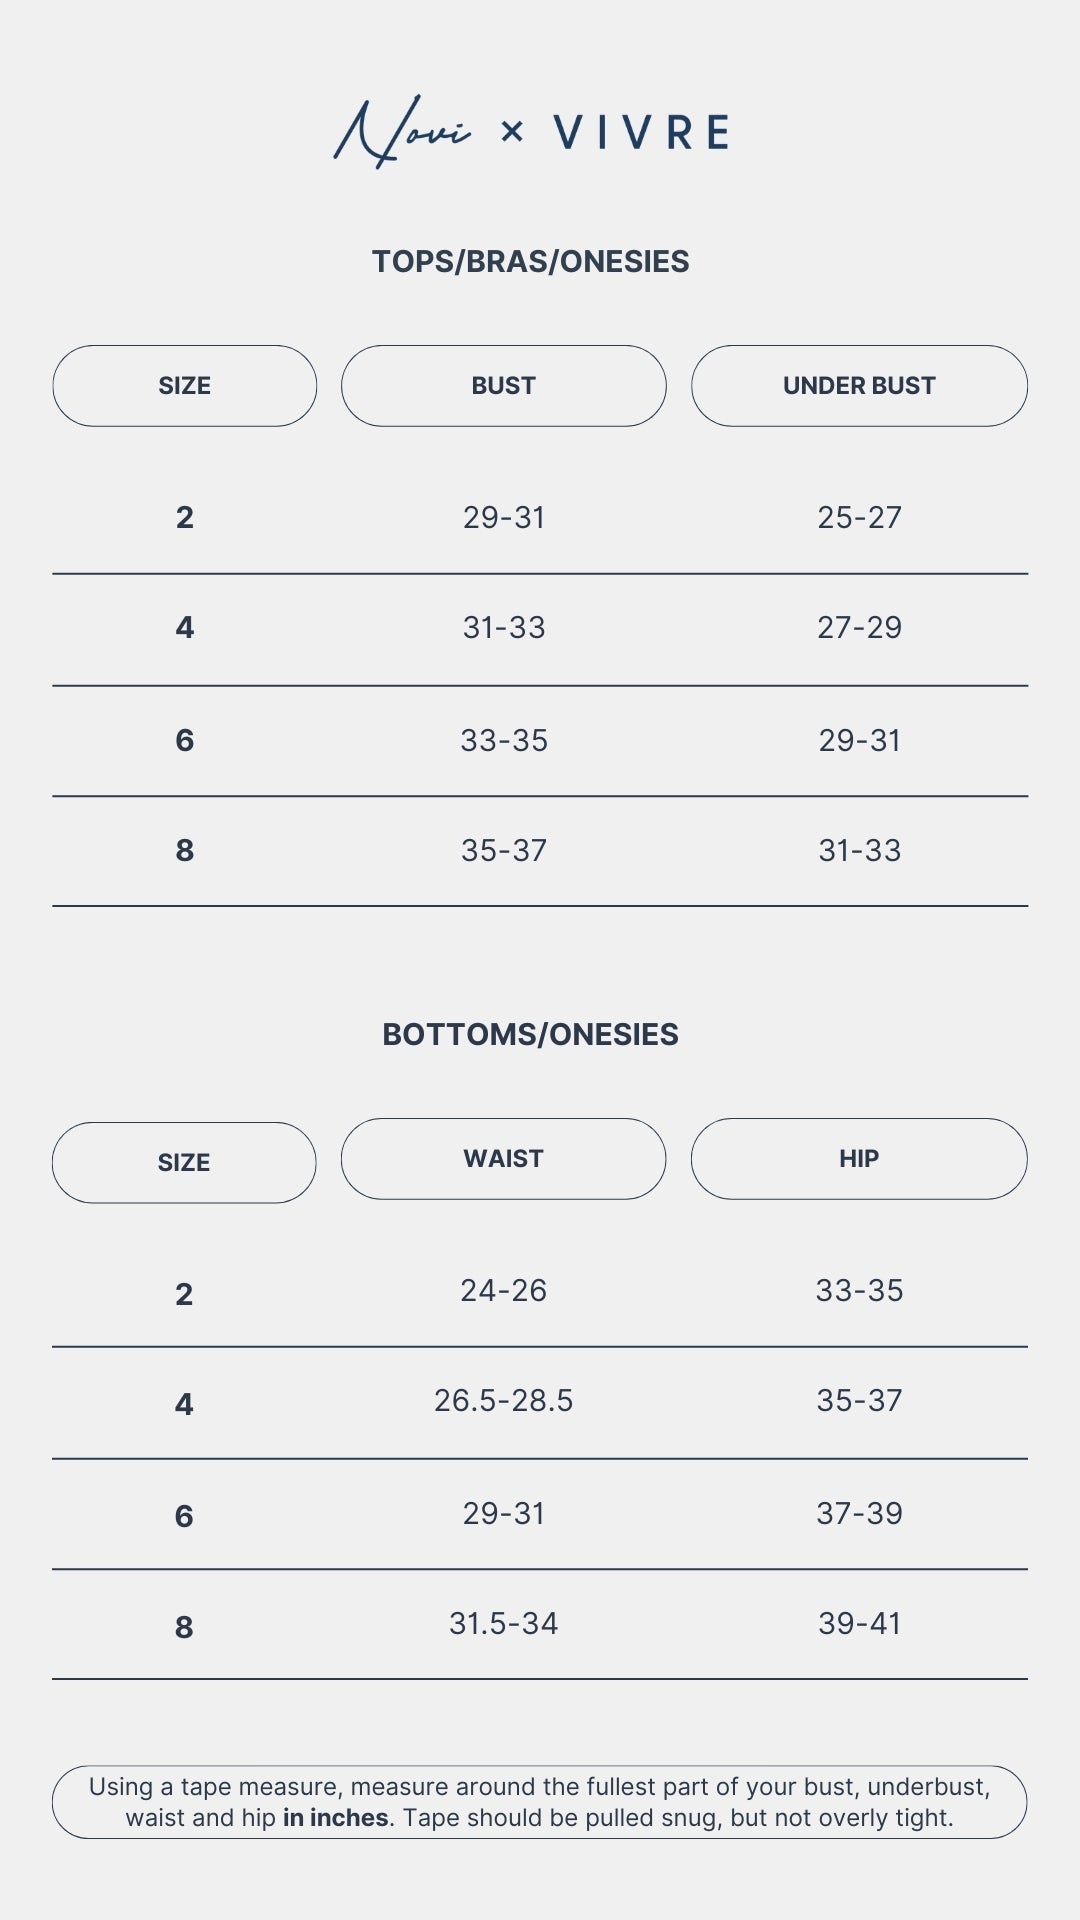
Task: Click the 26.5-28.5 waist measurement
Action: [x=503, y=1401]
